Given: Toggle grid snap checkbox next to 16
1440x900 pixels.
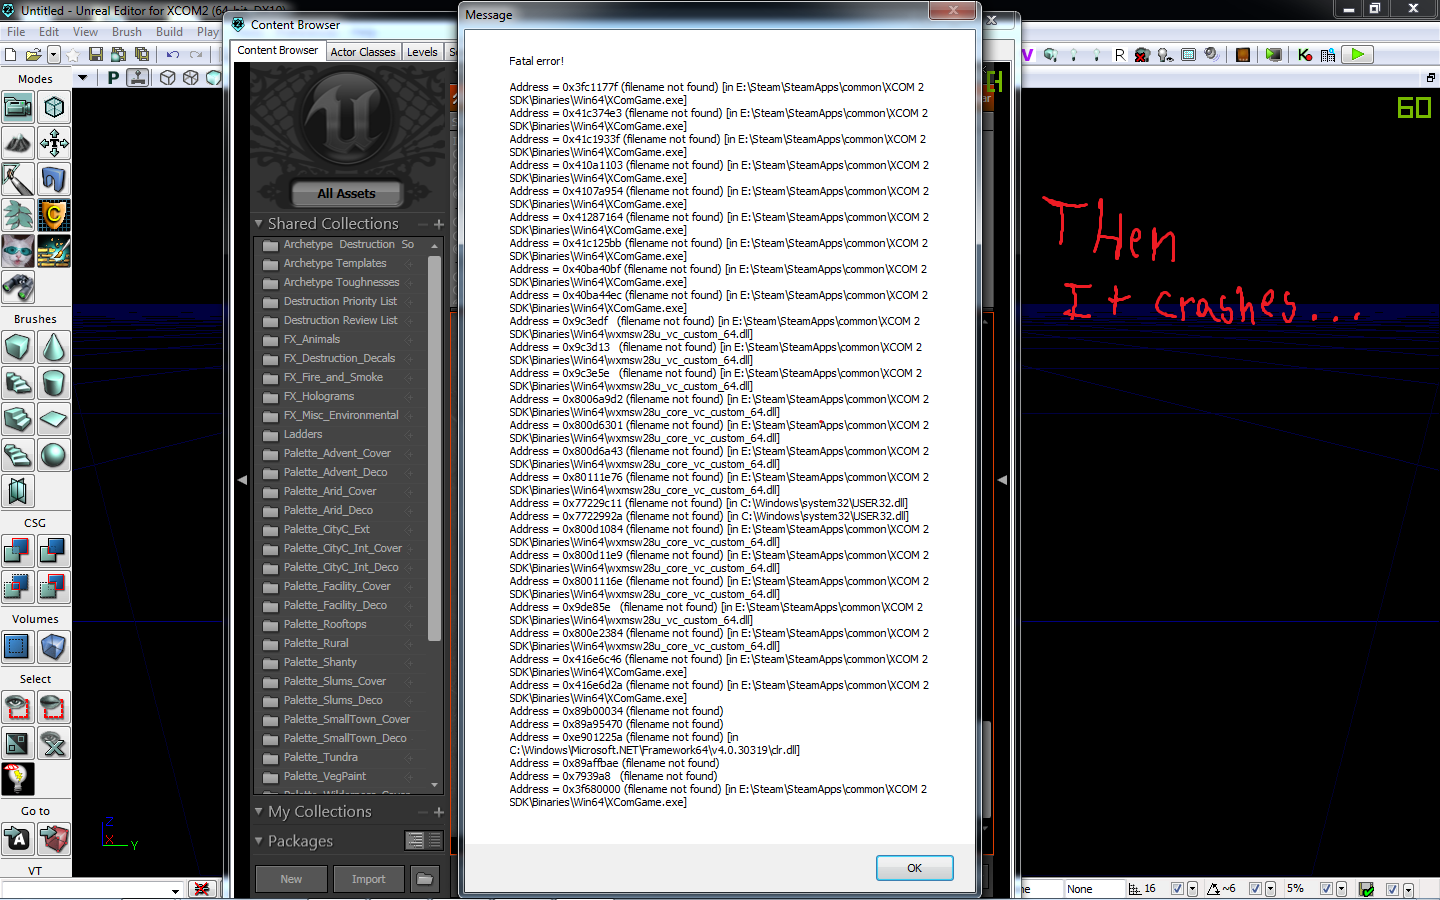Looking at the screenshot, I should tap(1177, 888).
